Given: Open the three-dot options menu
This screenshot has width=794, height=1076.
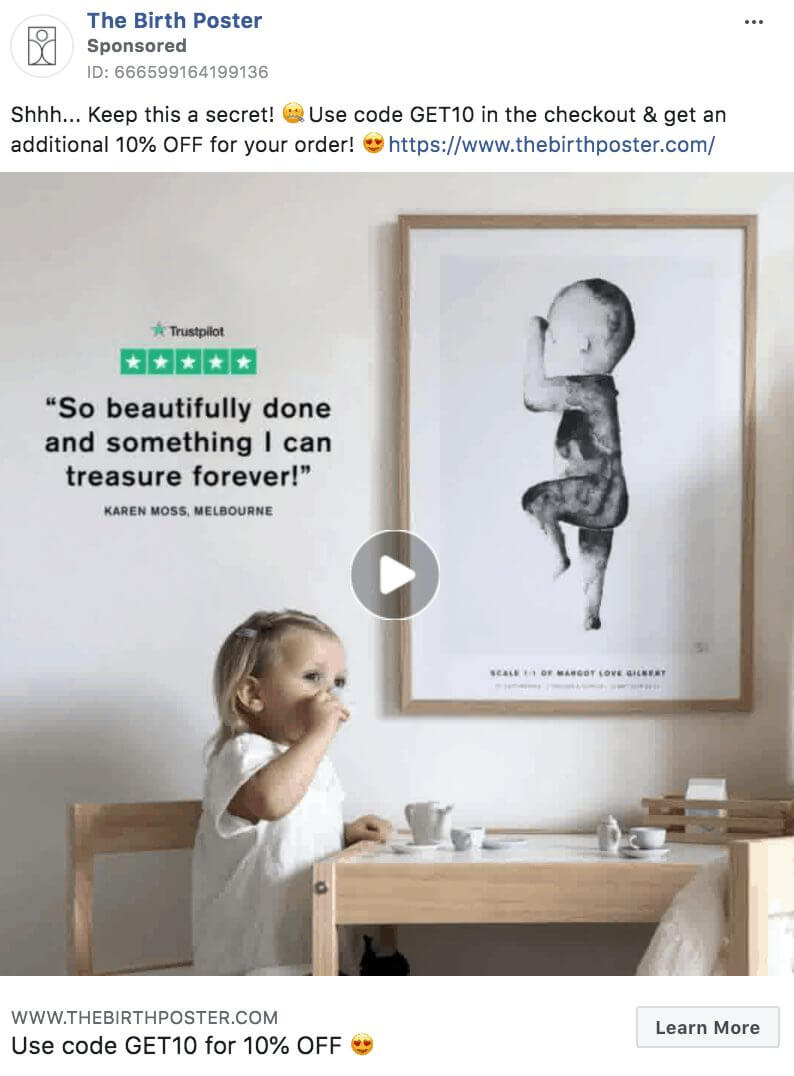Looking at the screenshot, I should 754,22.
